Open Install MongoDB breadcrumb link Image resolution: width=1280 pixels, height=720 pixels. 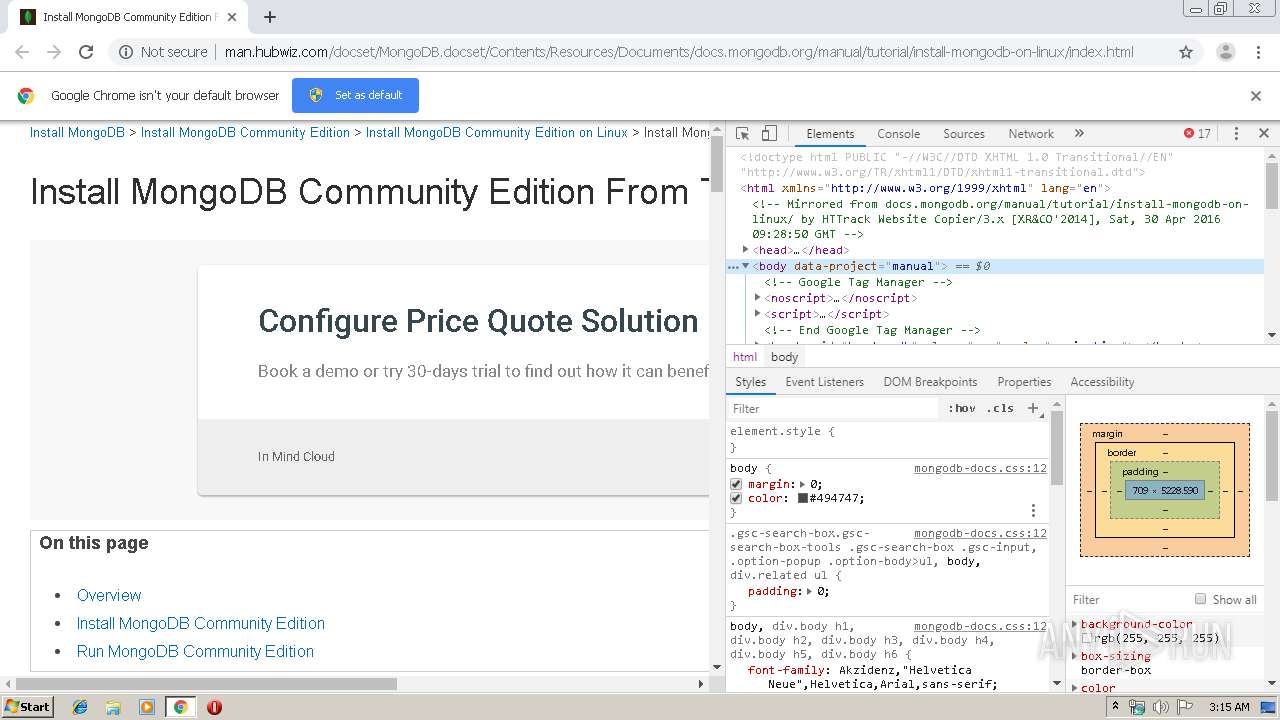point(77,132)
